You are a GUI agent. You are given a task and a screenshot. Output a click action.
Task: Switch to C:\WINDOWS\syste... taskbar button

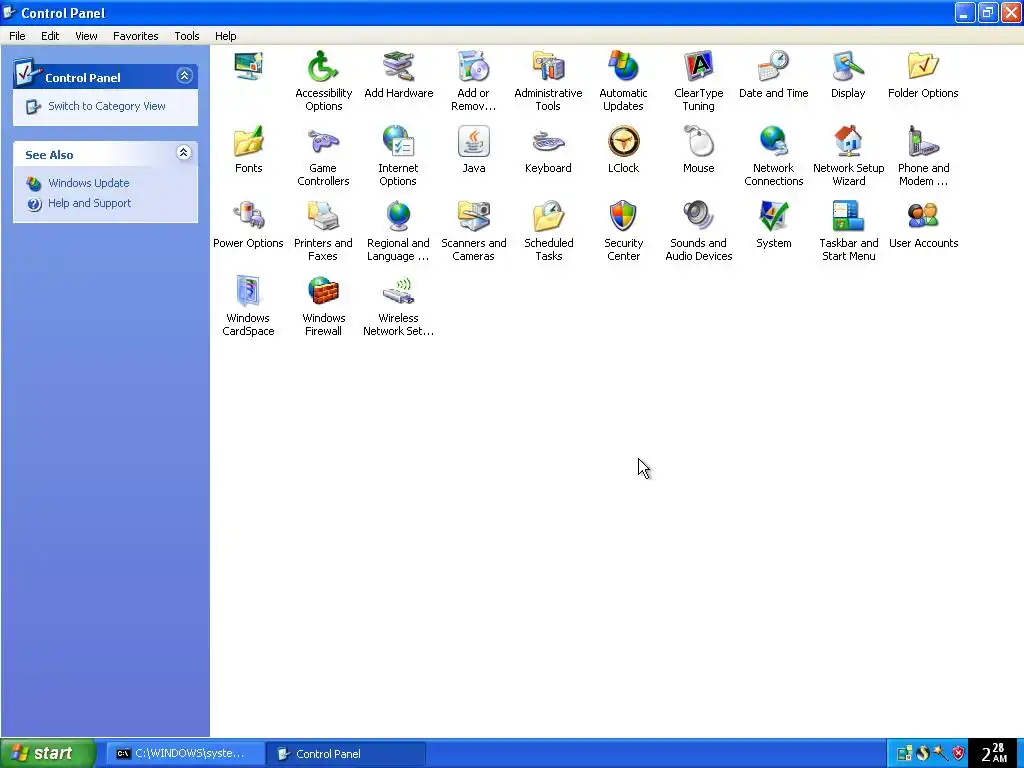(x=185, y=754)
